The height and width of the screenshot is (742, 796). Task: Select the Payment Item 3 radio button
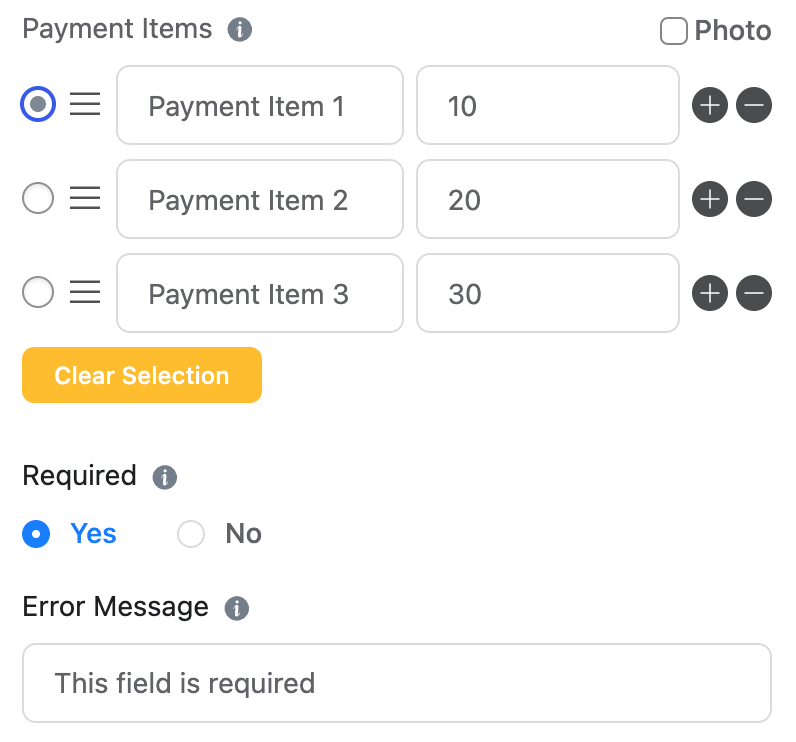38,293
